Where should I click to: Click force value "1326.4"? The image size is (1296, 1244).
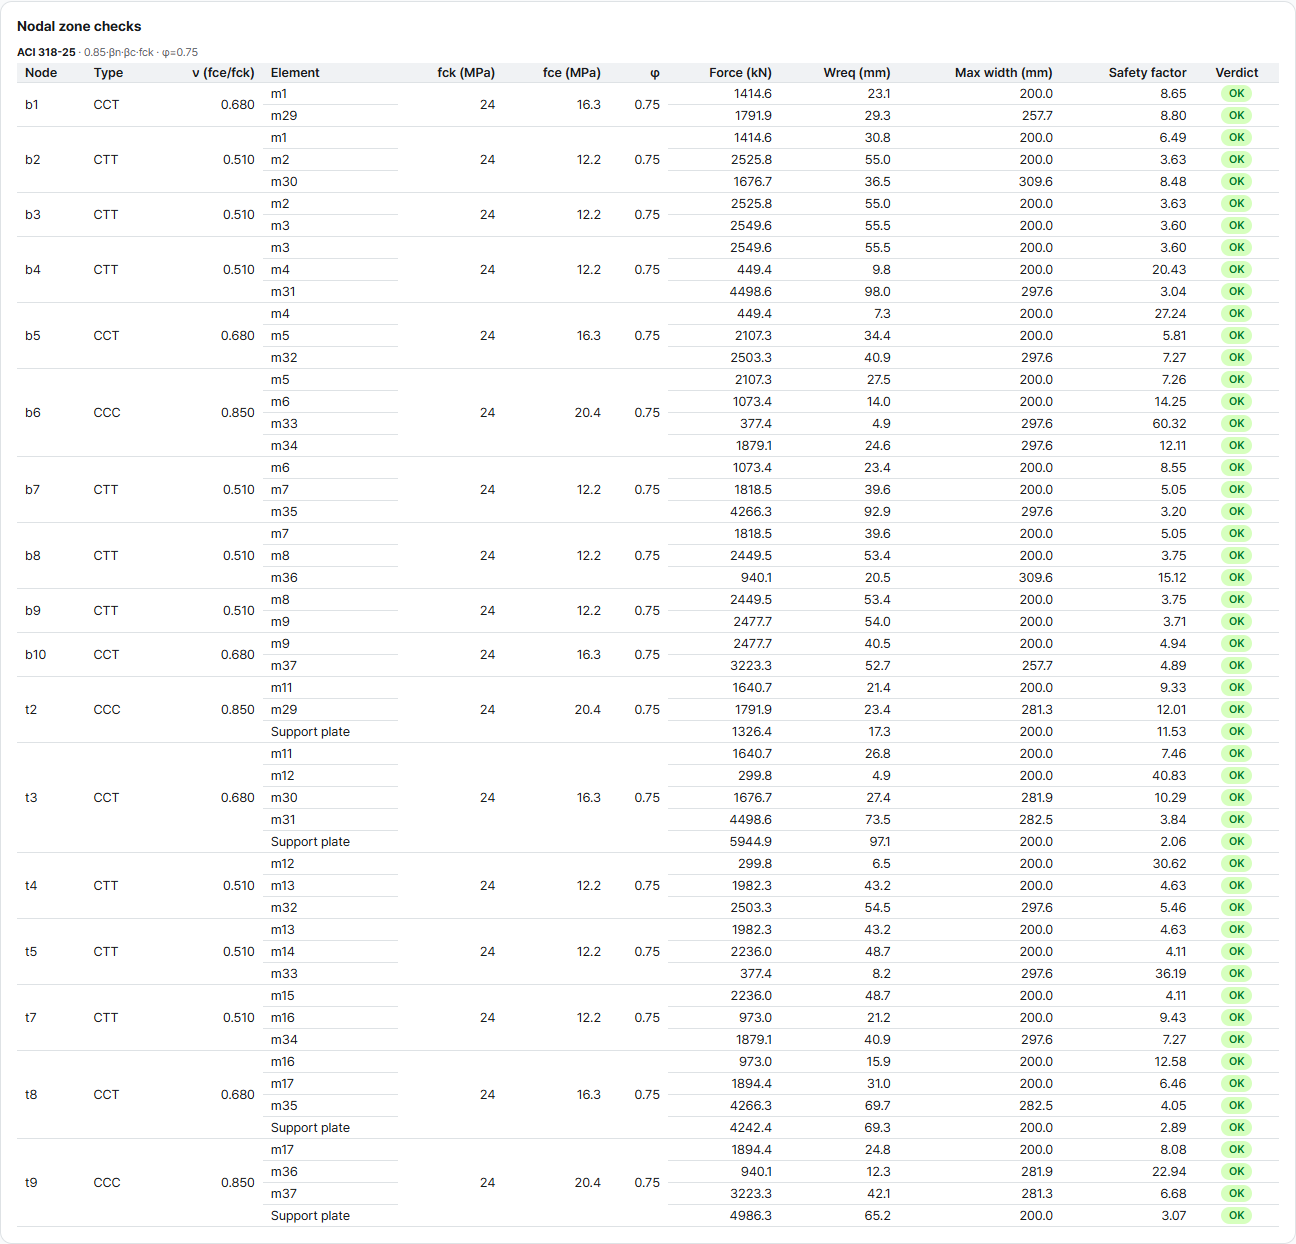752,731
